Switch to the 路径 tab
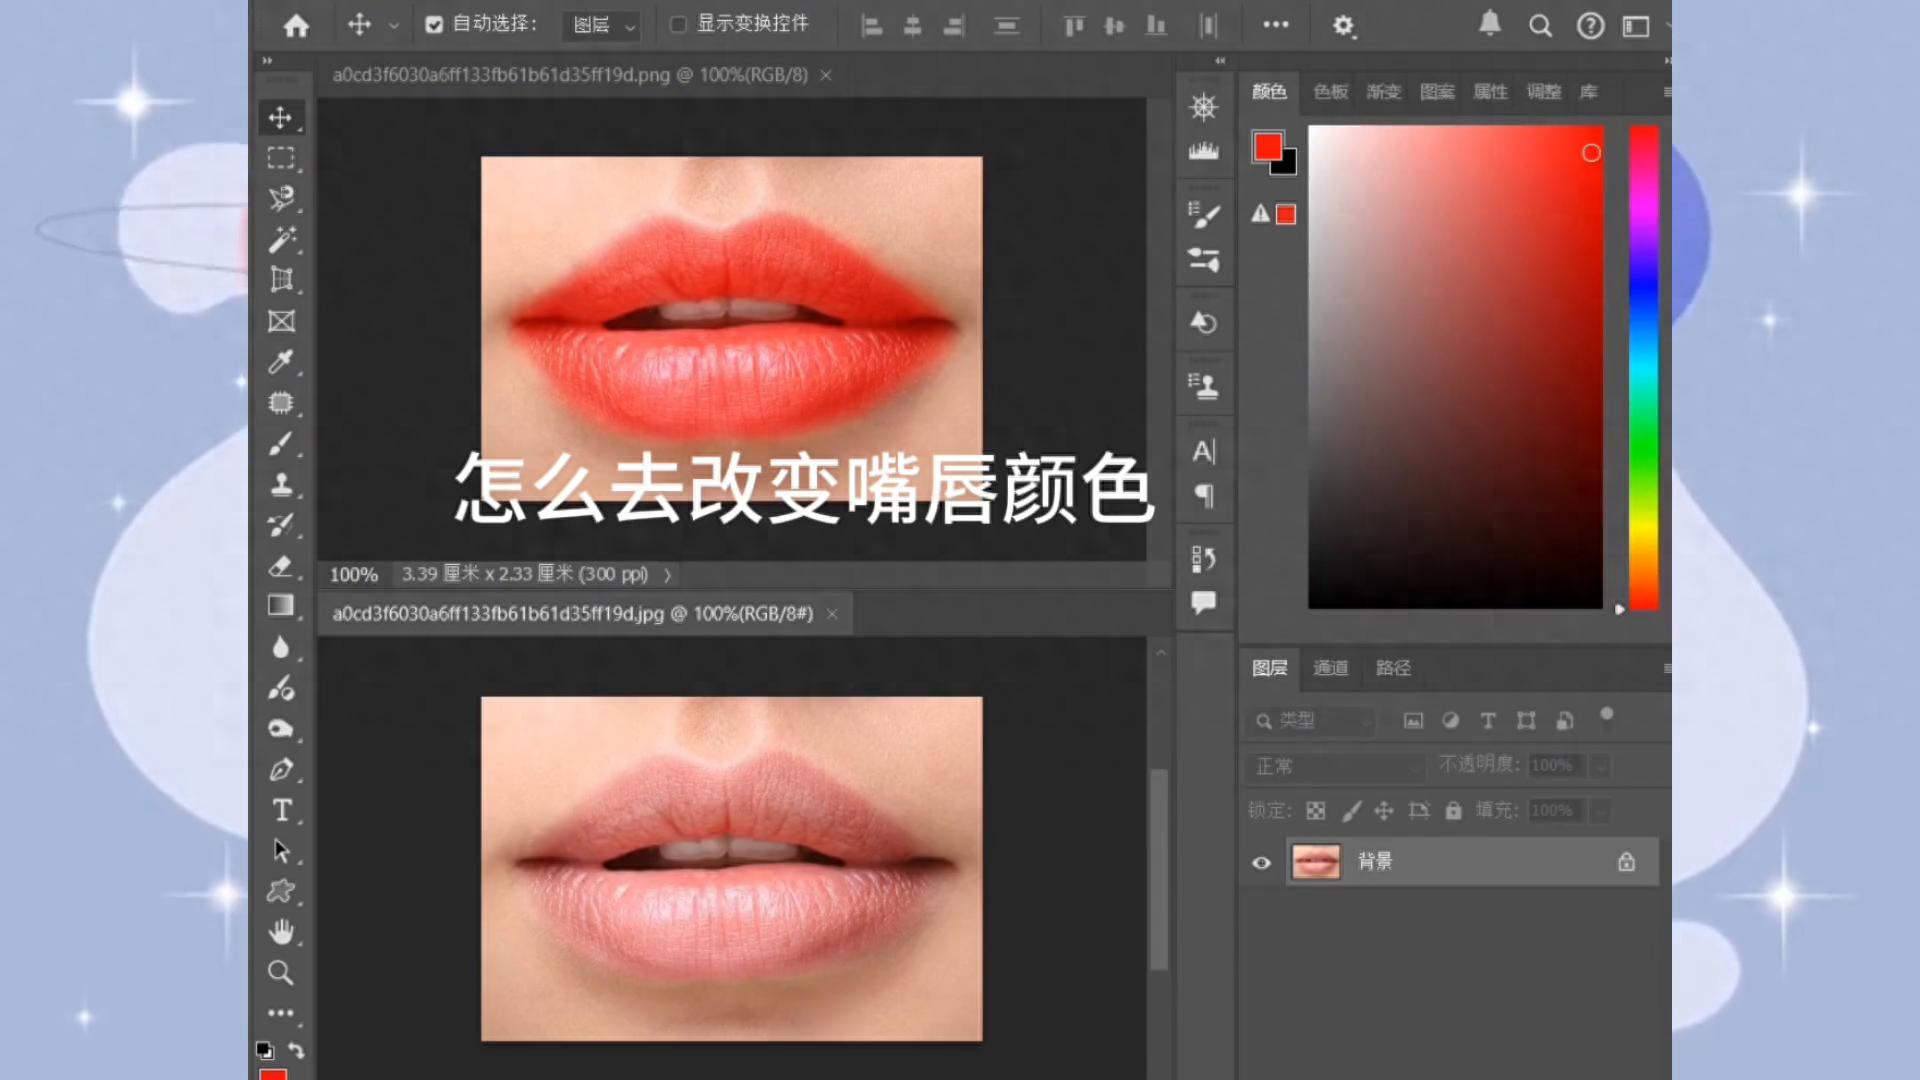This screenshot has height=1080, width=1920. click(x=1393, y=668)
